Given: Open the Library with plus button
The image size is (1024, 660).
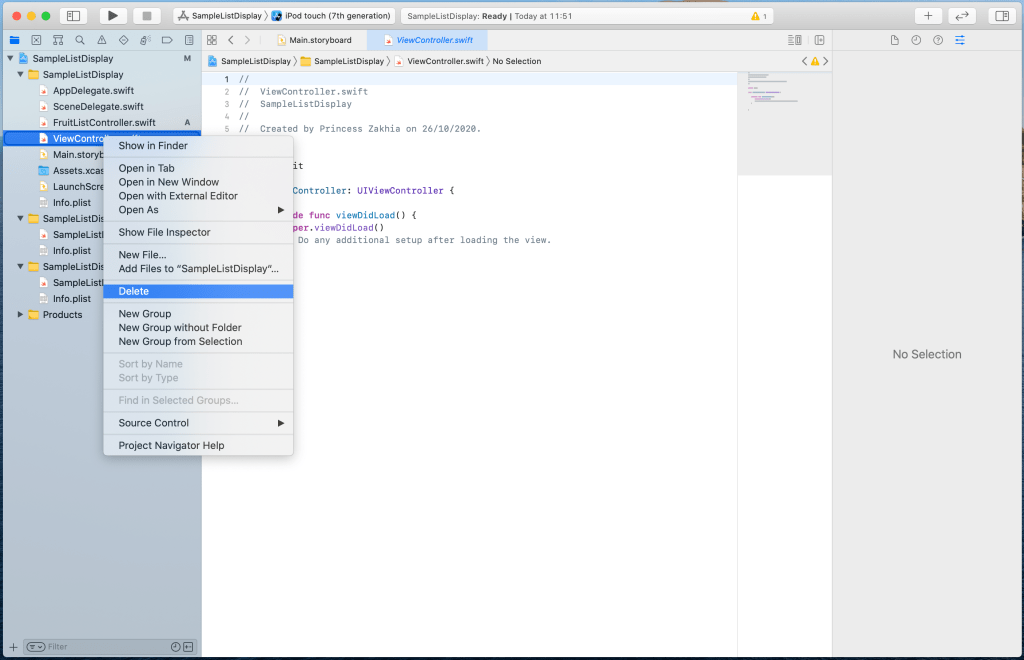Looking at the screenshot, I should coord(928,16).
